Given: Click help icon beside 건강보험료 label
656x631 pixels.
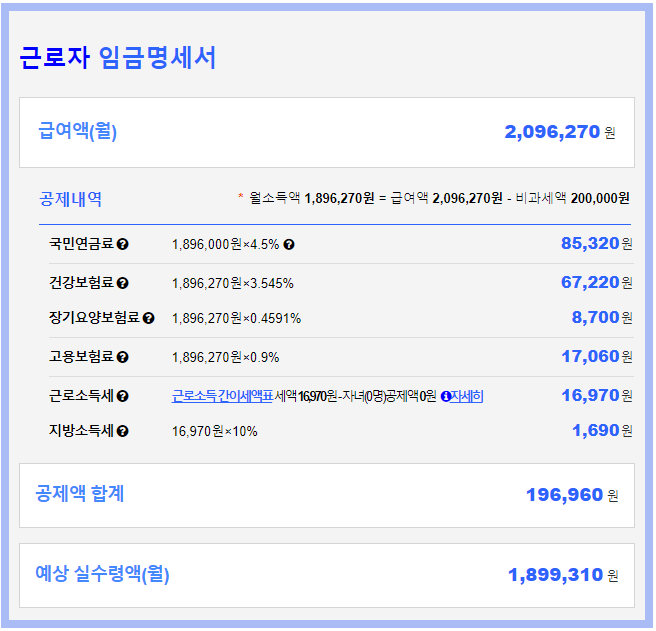Looking at the screenshot, I should coord(123,284).
